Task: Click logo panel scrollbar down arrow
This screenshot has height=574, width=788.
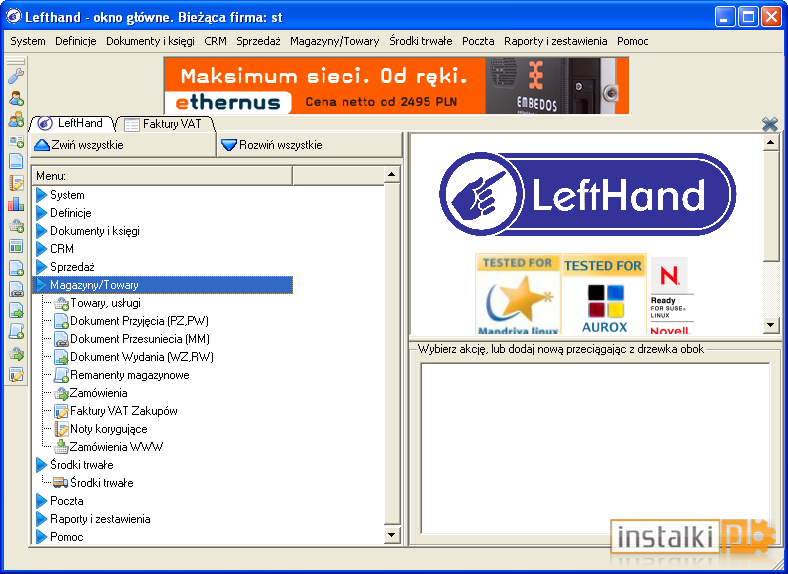Action: [770, 325]
